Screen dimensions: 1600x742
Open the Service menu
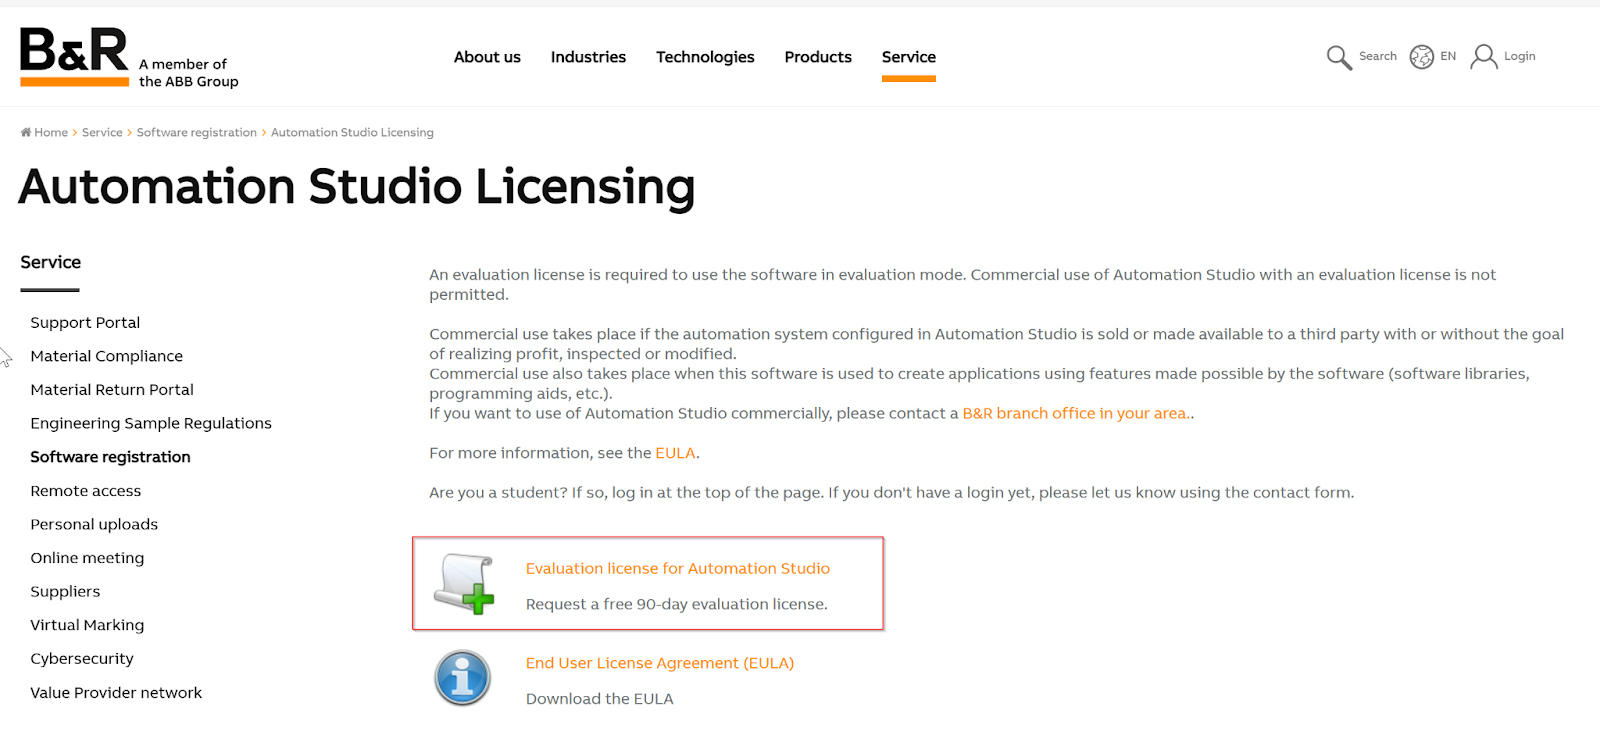coord(909,57)
